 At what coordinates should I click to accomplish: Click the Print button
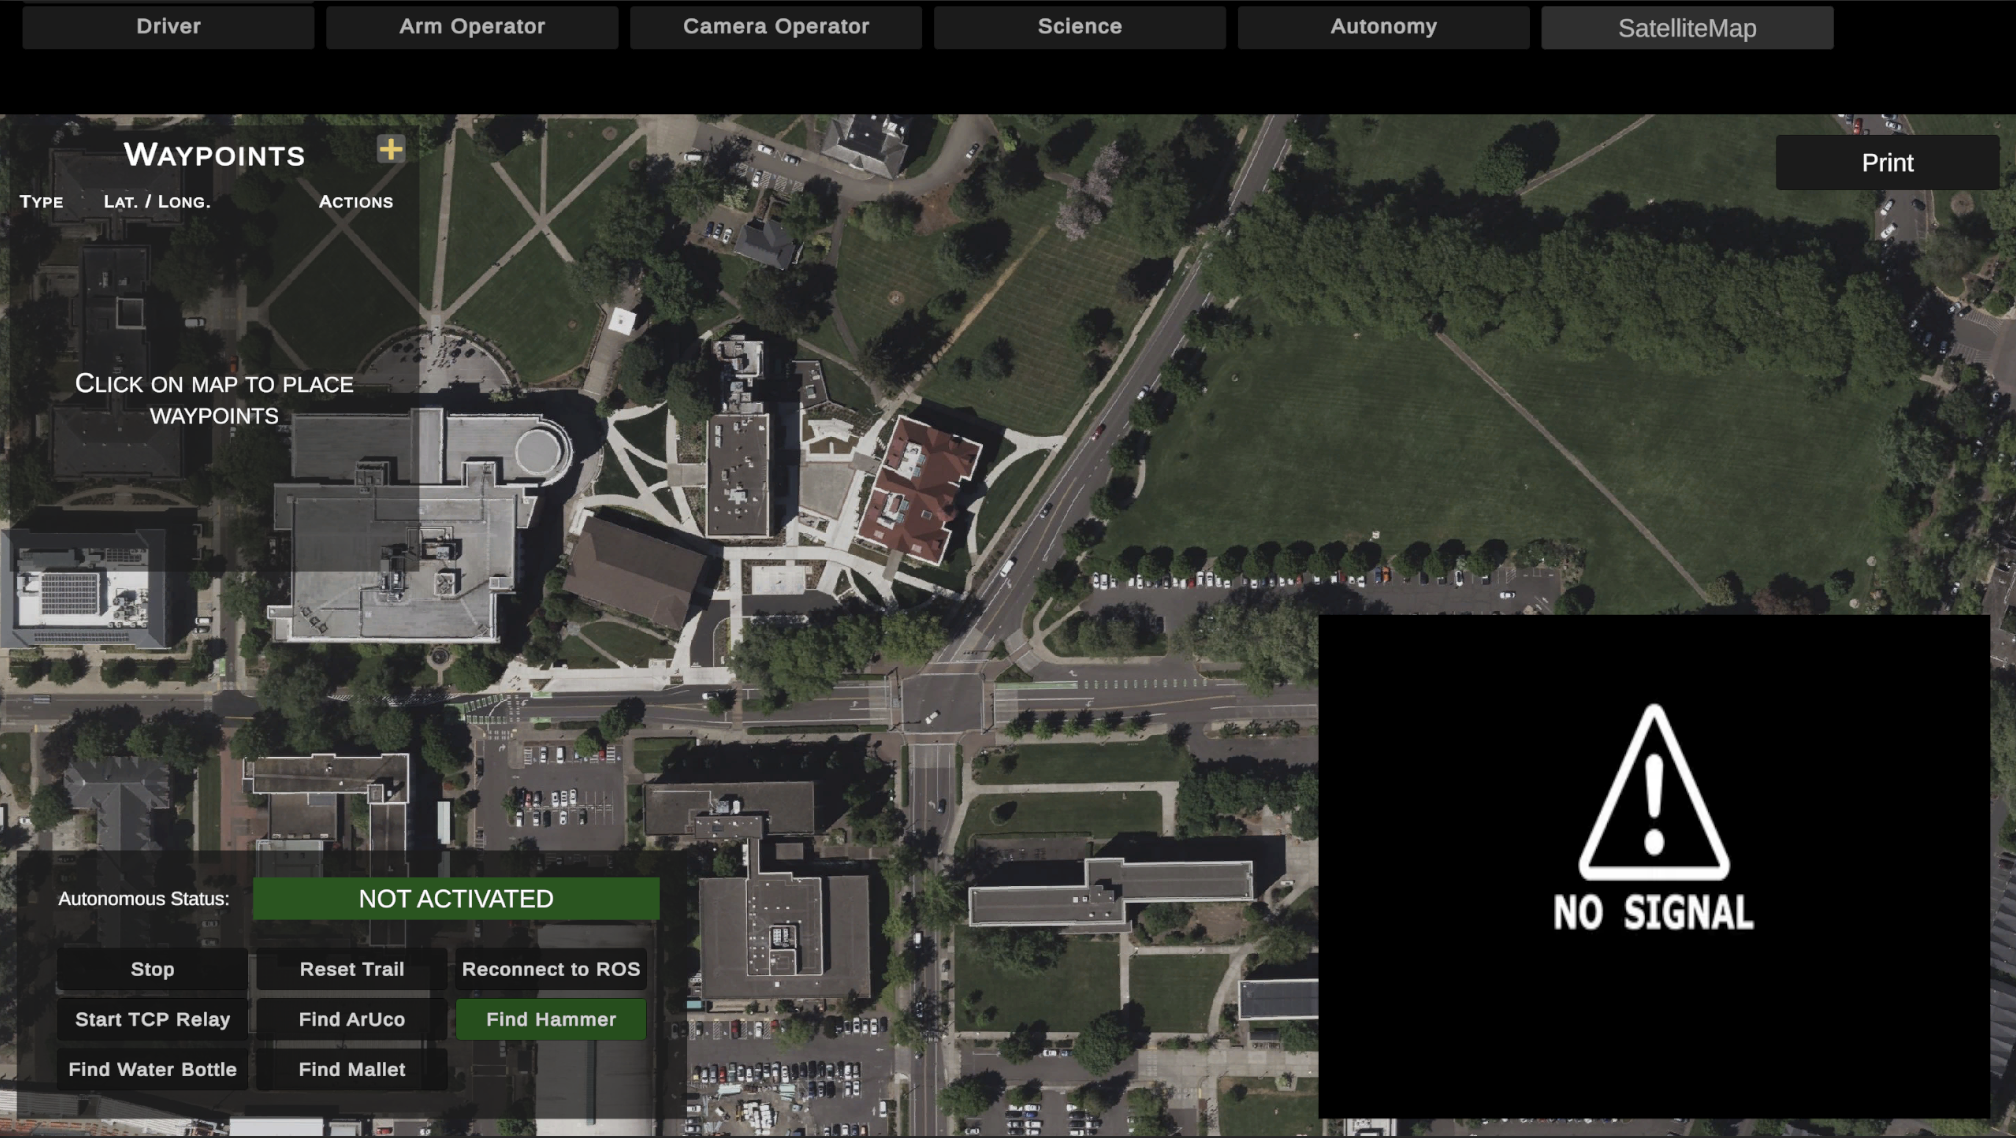point(1887,163)
